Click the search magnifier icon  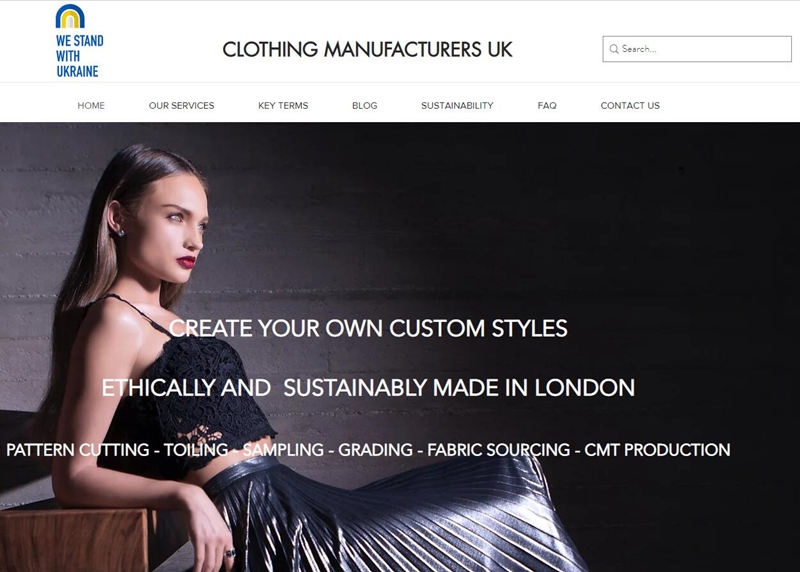tap(614, 49)
